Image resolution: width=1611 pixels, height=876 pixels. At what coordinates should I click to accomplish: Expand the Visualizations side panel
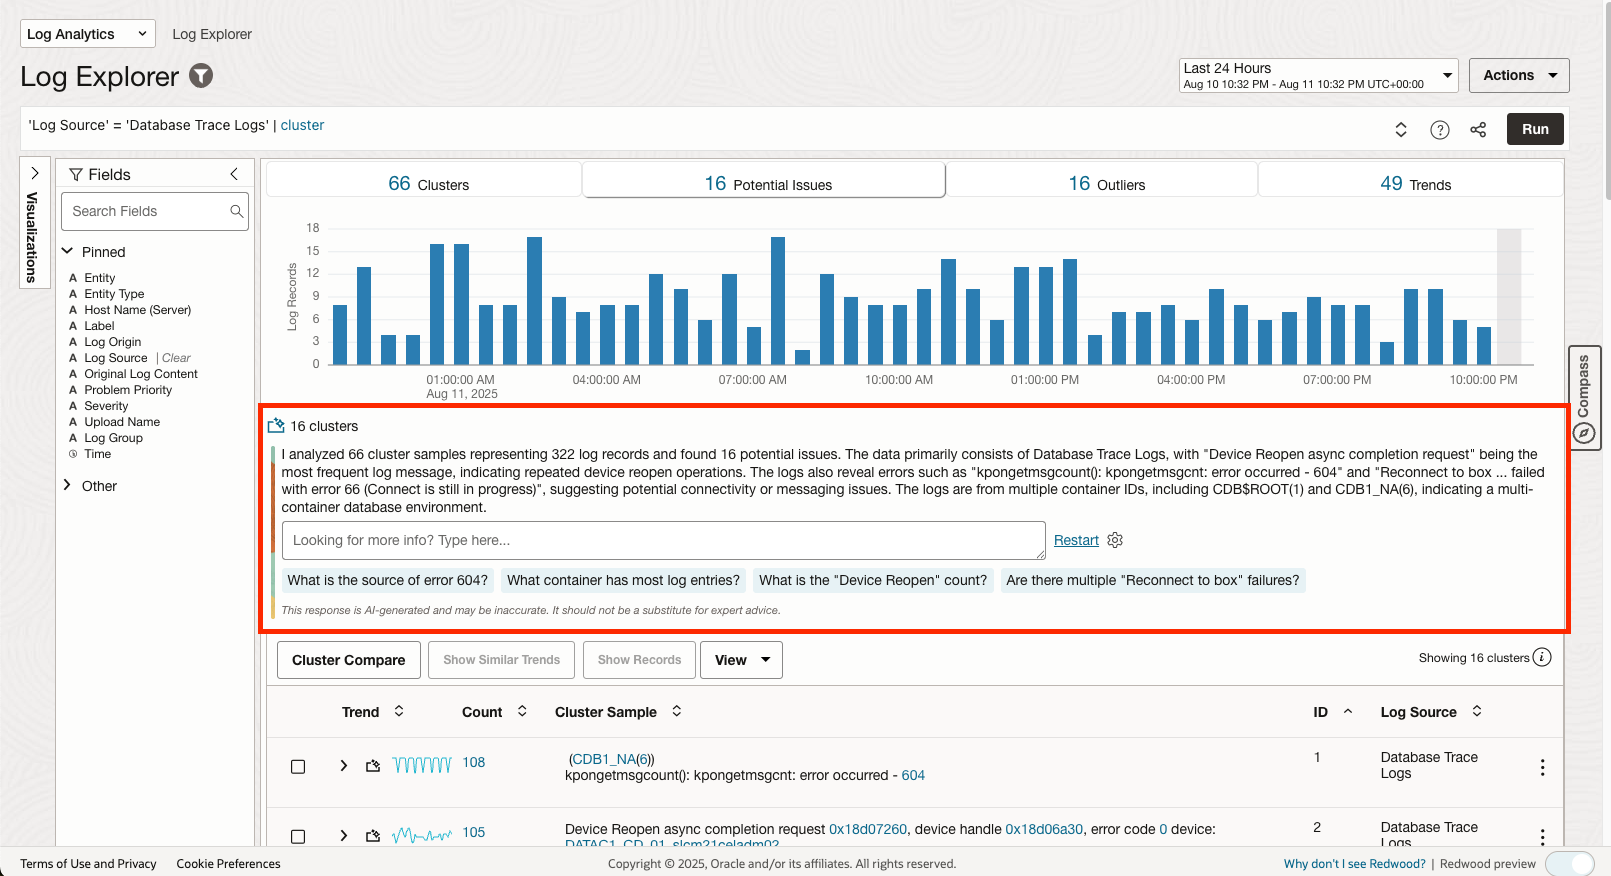tap(35, 223)
